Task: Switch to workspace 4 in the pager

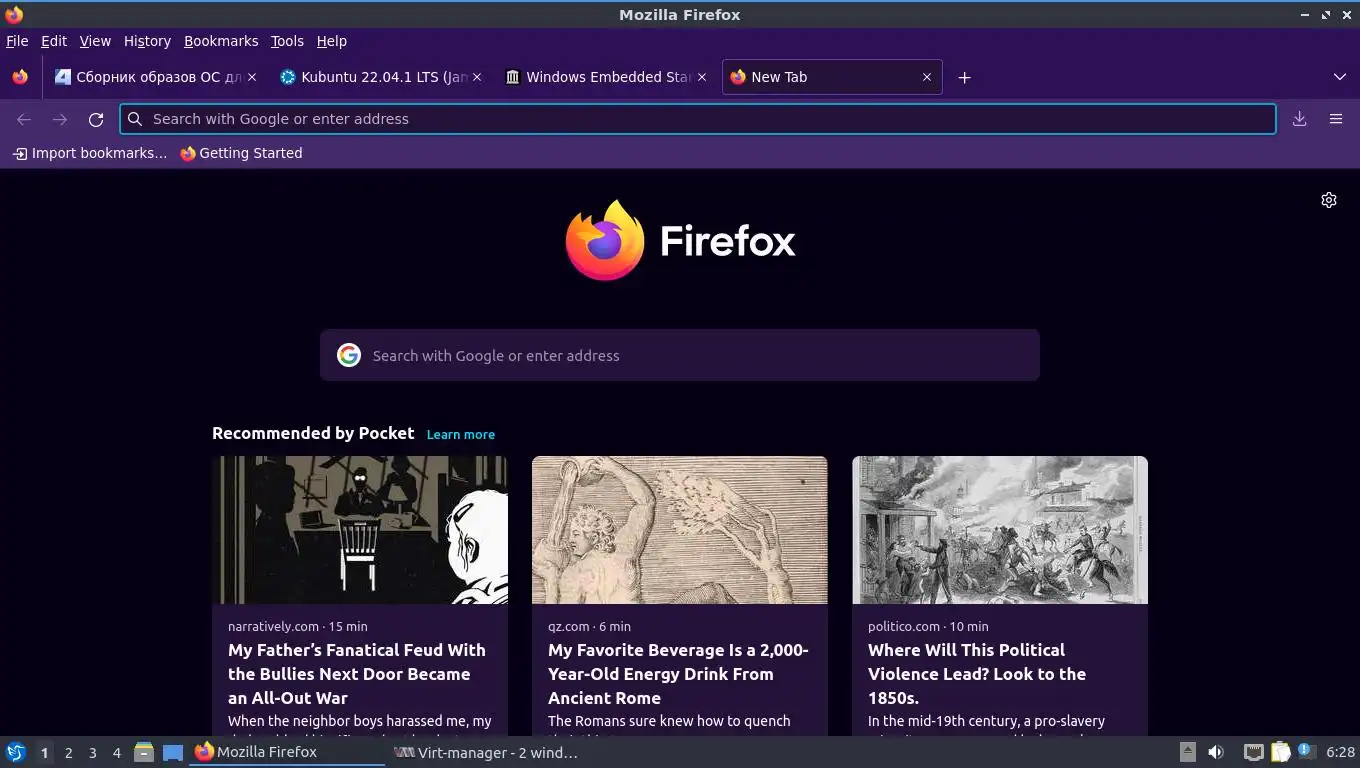Action: click(x=116, y=752)
